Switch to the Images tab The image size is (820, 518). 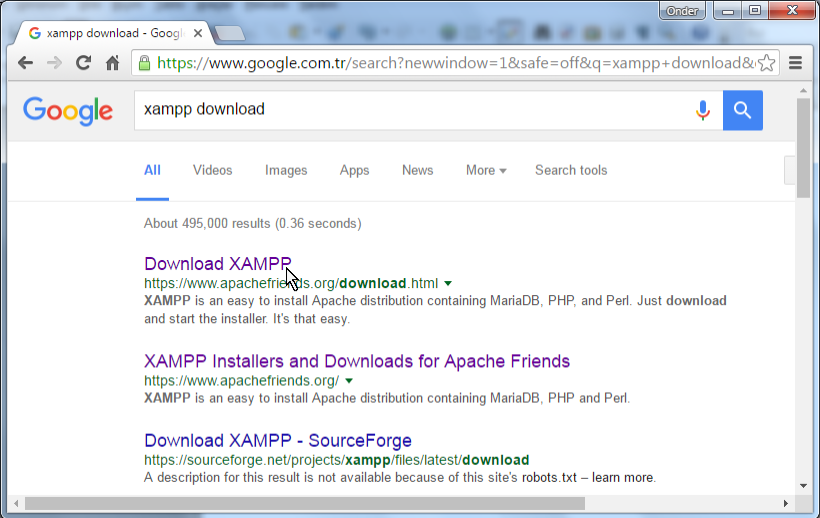286,170
